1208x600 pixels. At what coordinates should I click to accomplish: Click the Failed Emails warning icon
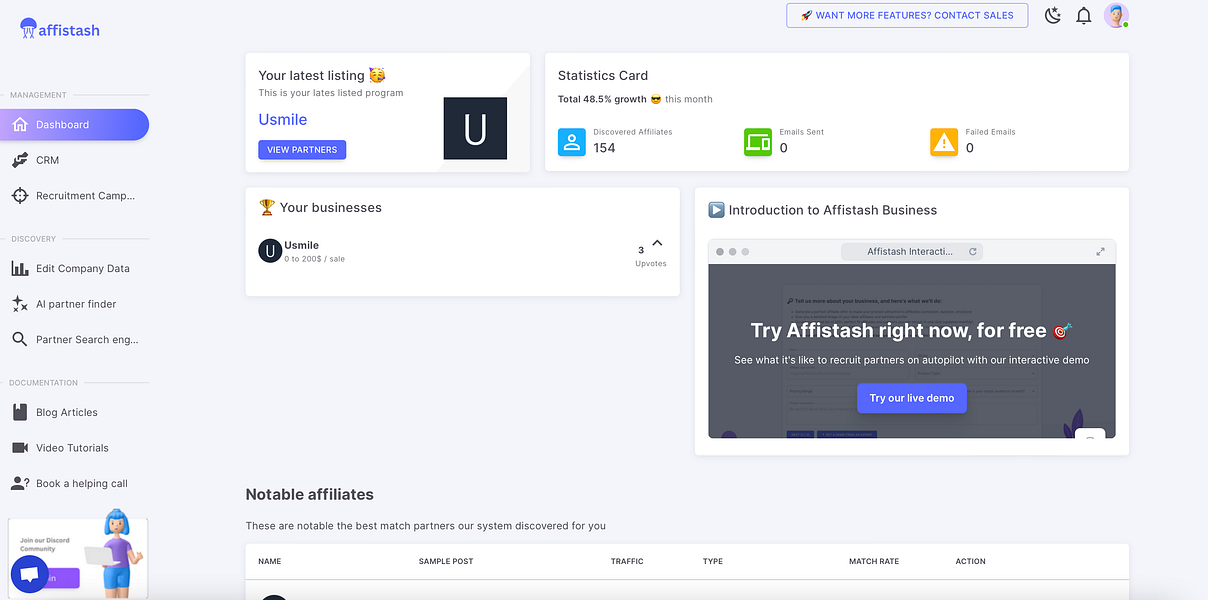coord(944,142)
